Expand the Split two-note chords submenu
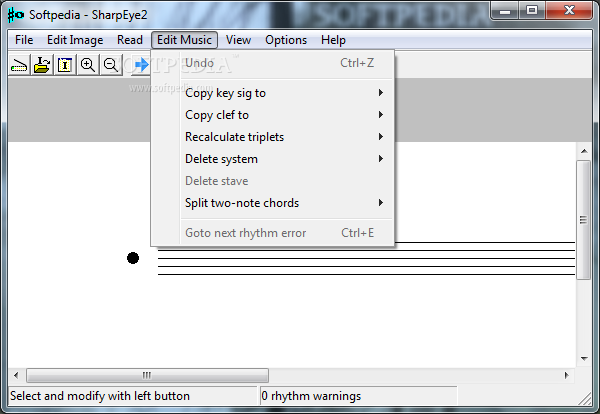 click(272, 203)
